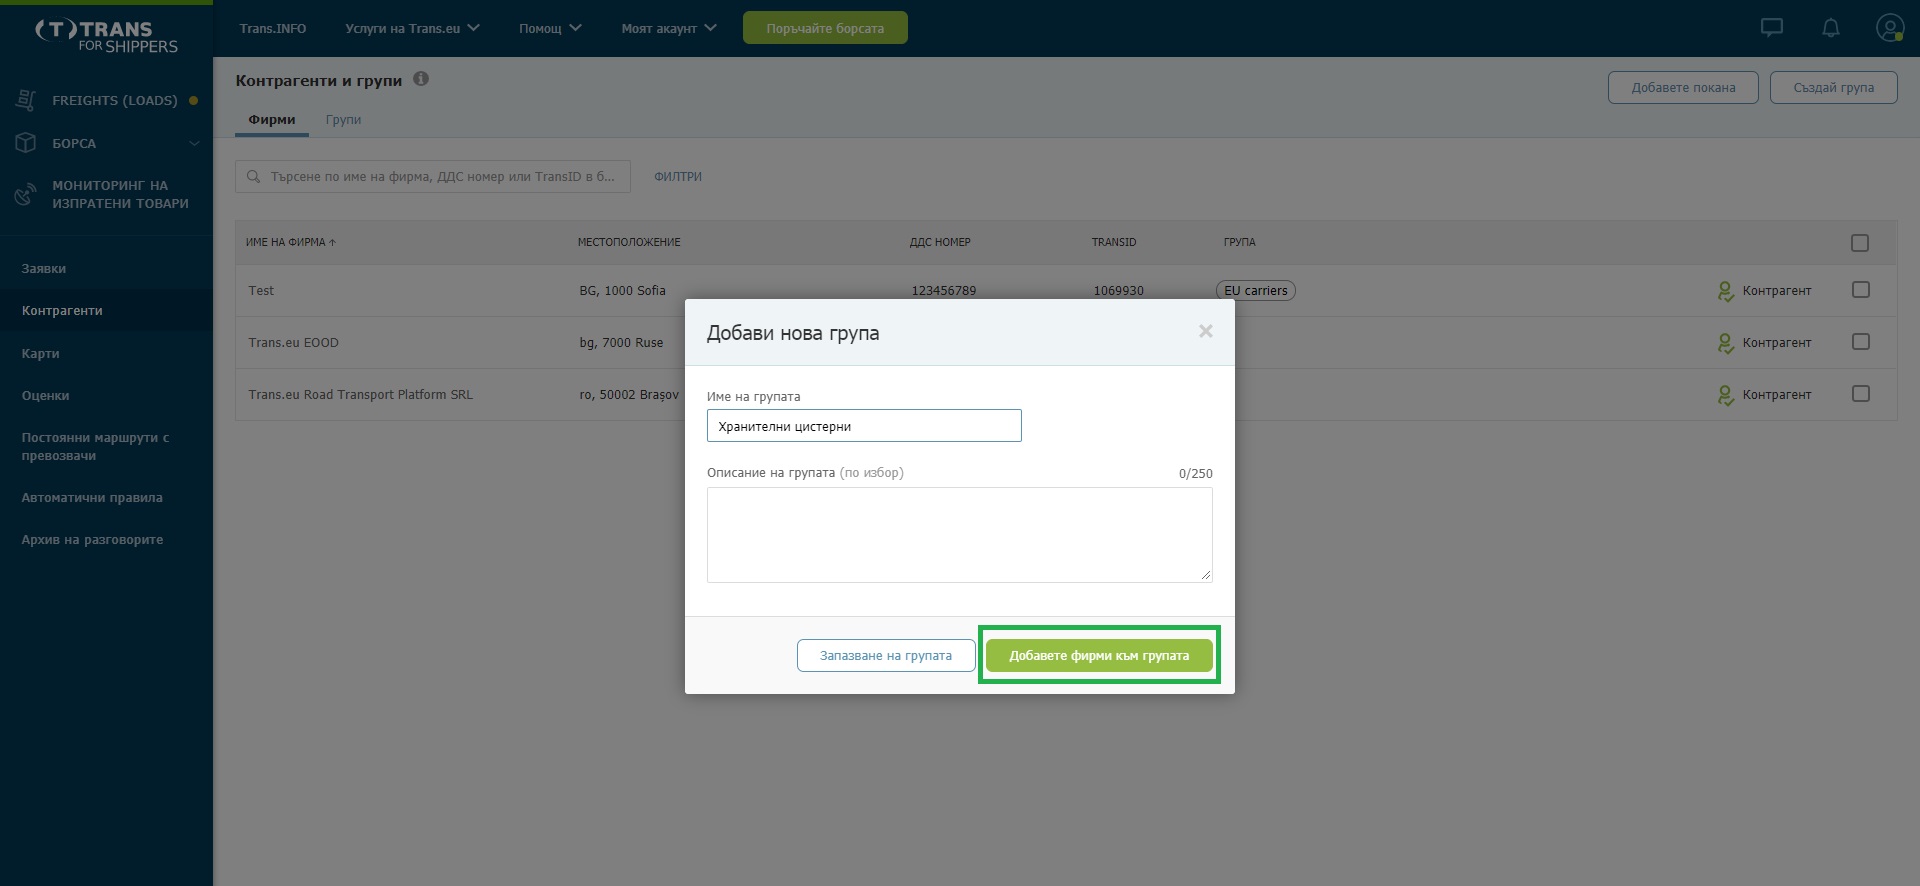This screenshot has width=1920, height=886.
Task: Open Заявки in the sidebar
Action: pyautogui.click(x=44, y=268)
